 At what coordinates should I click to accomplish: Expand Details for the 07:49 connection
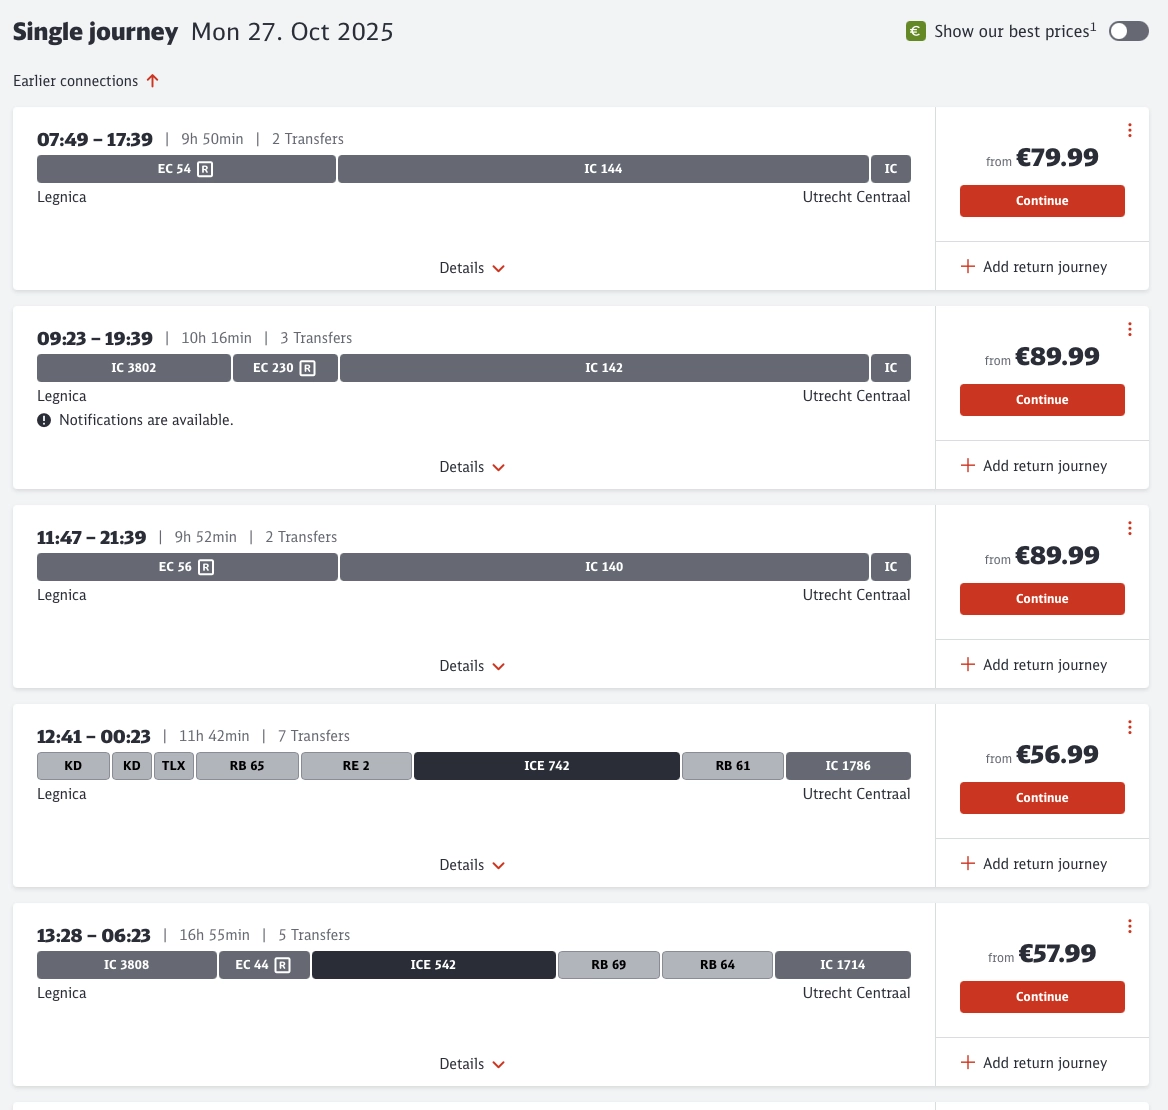pos(472,268)
